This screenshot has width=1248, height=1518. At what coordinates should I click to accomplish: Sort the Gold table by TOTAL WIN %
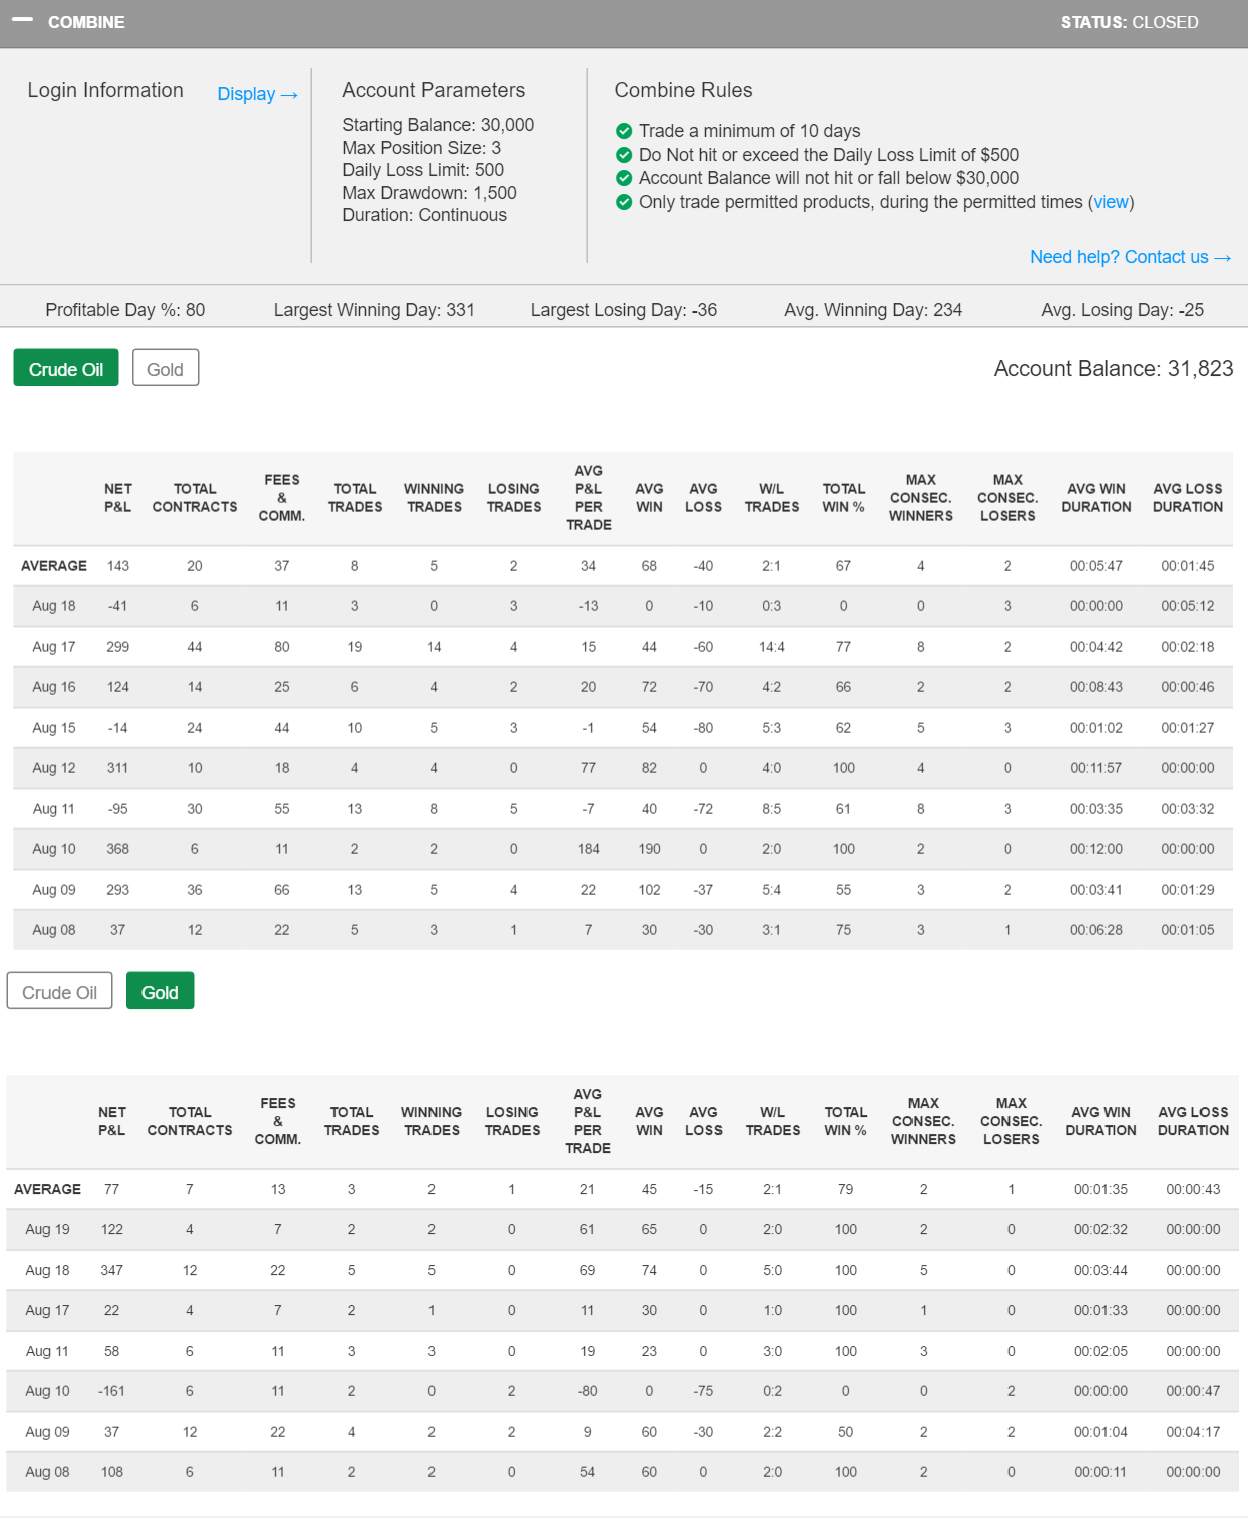(x=844, y=1121)
